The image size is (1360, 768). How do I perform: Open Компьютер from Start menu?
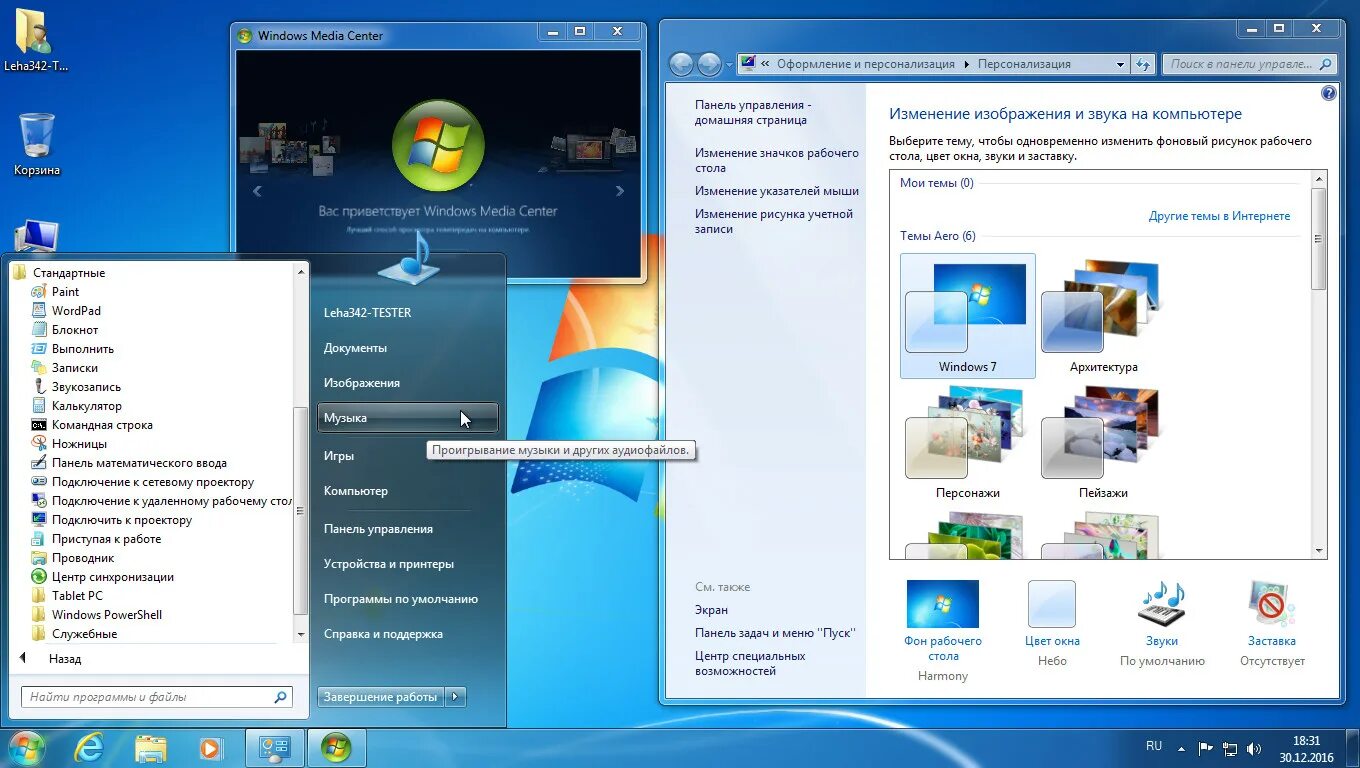tap(356, 491)
